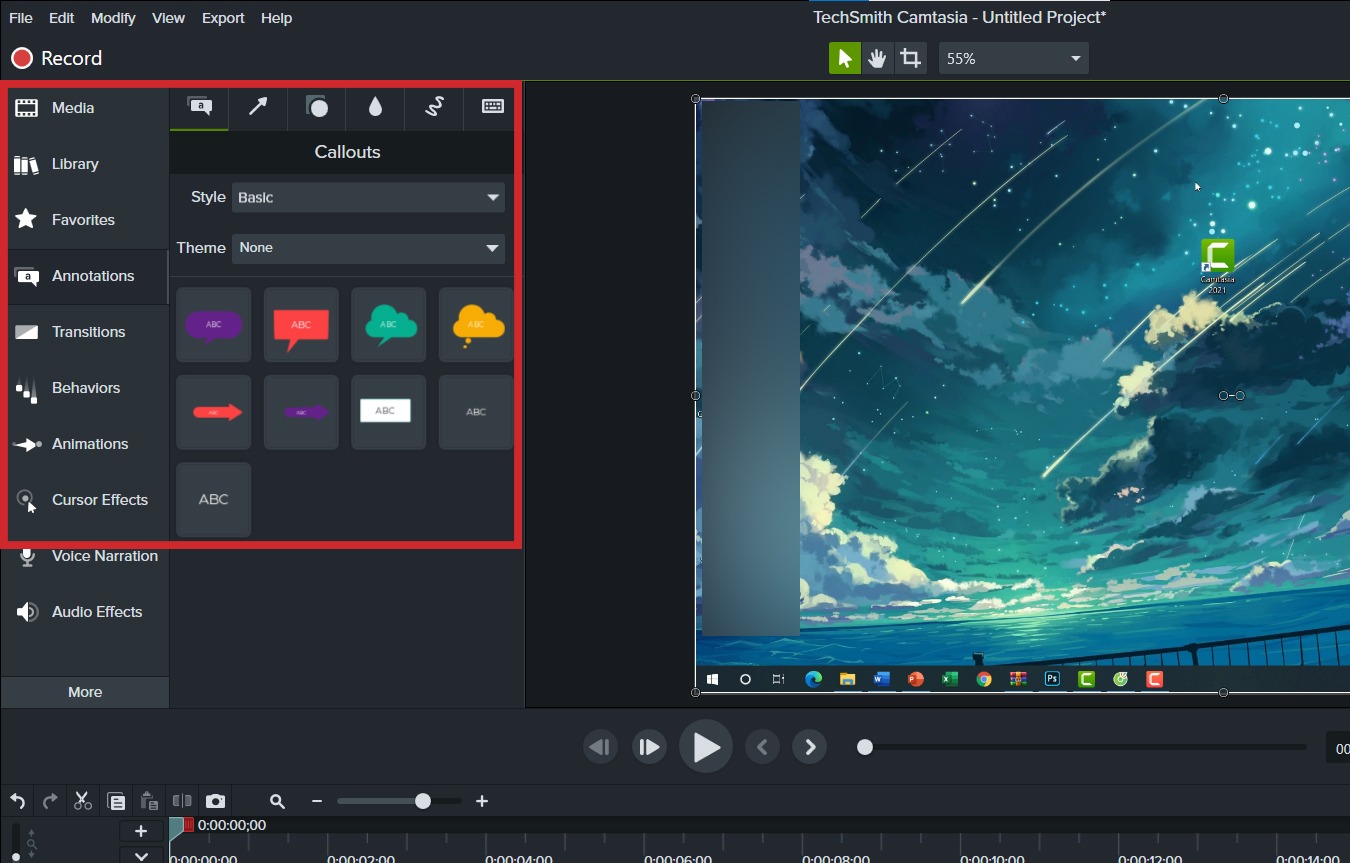Split the media at the playhead
This screenshot has width=1350, height=863.
click(x=181, y=801)
